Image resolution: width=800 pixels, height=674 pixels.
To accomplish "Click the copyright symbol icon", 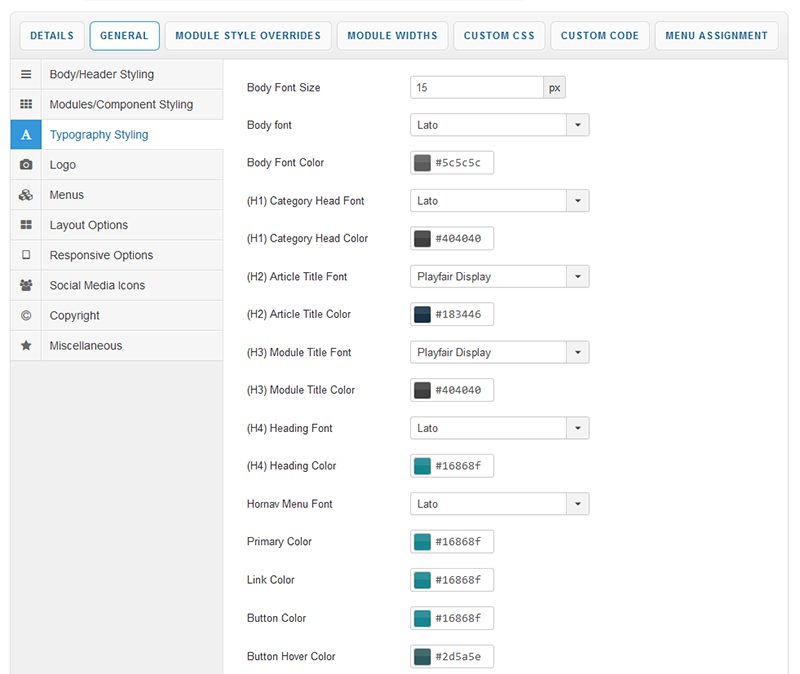I will (26, 315).
